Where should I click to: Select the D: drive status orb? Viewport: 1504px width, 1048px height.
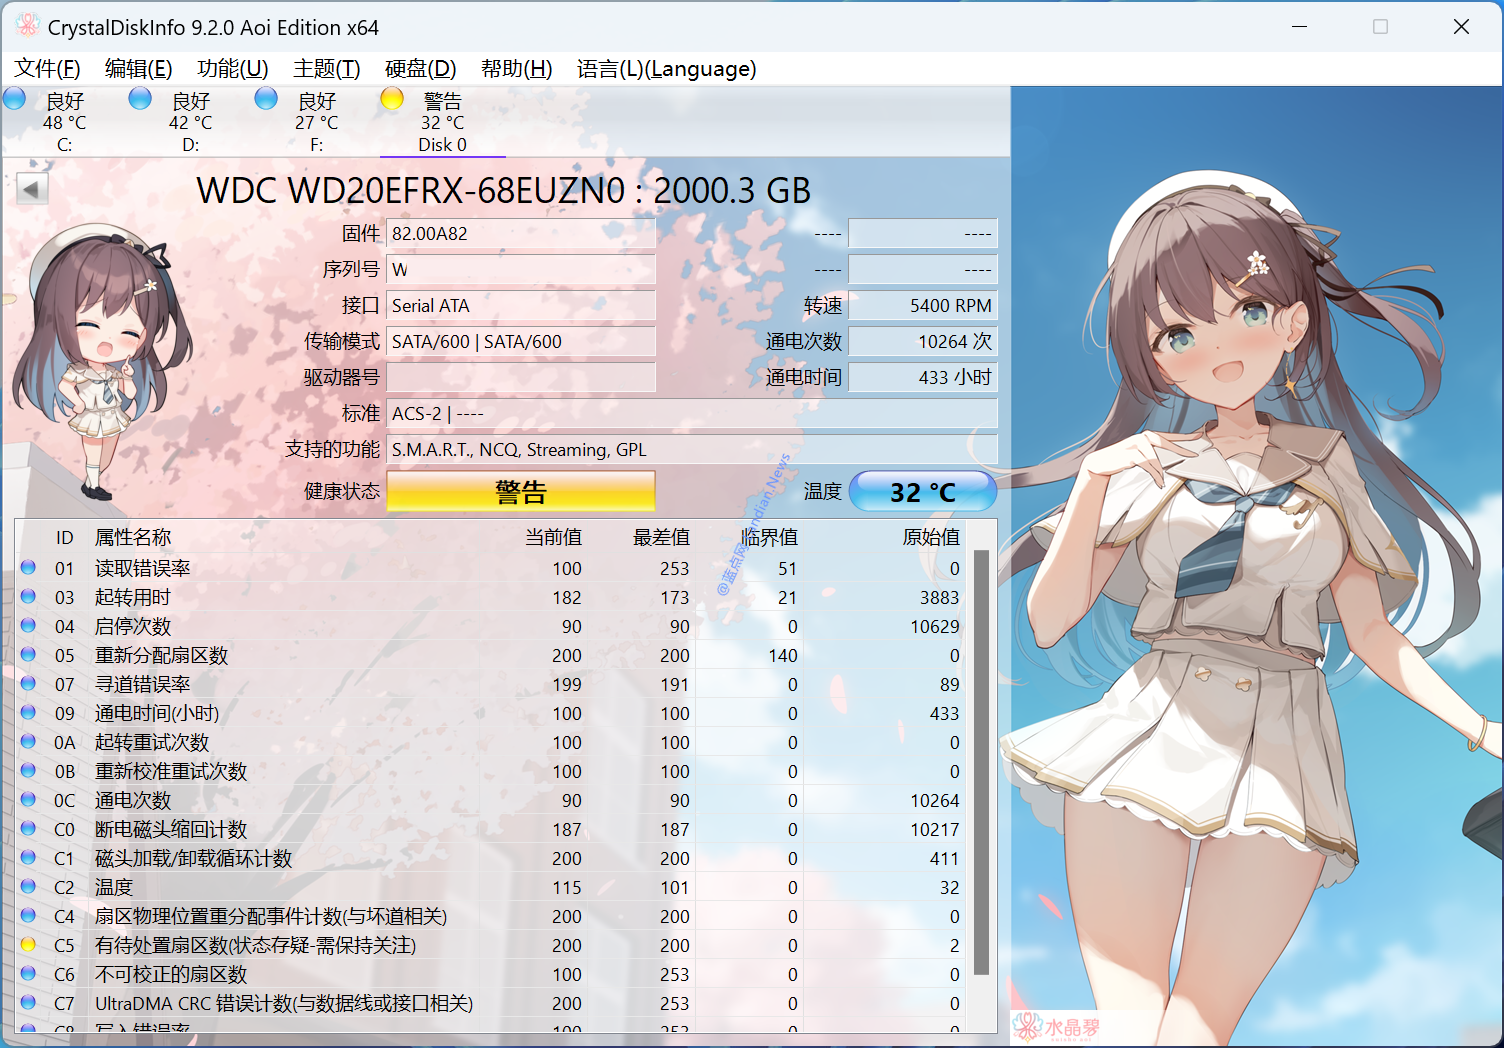point(141,99)
